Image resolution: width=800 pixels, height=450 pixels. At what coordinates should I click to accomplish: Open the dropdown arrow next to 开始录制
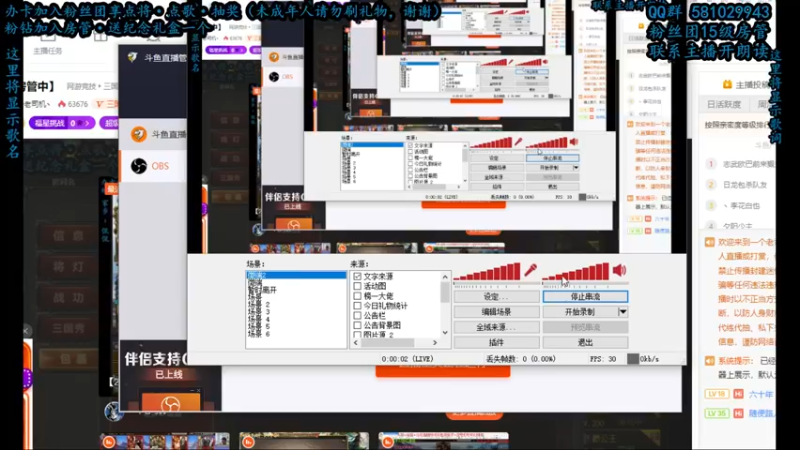(622, 312)
